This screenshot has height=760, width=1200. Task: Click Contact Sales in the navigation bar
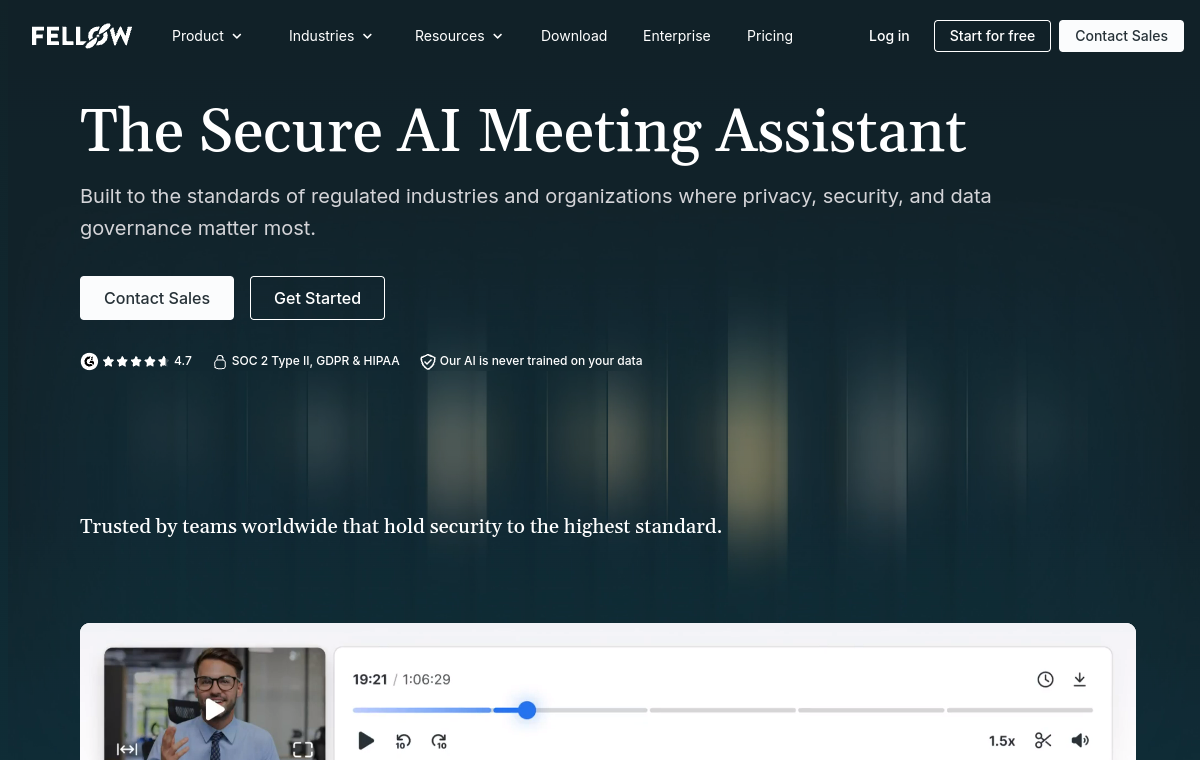tap(1121, 36)
